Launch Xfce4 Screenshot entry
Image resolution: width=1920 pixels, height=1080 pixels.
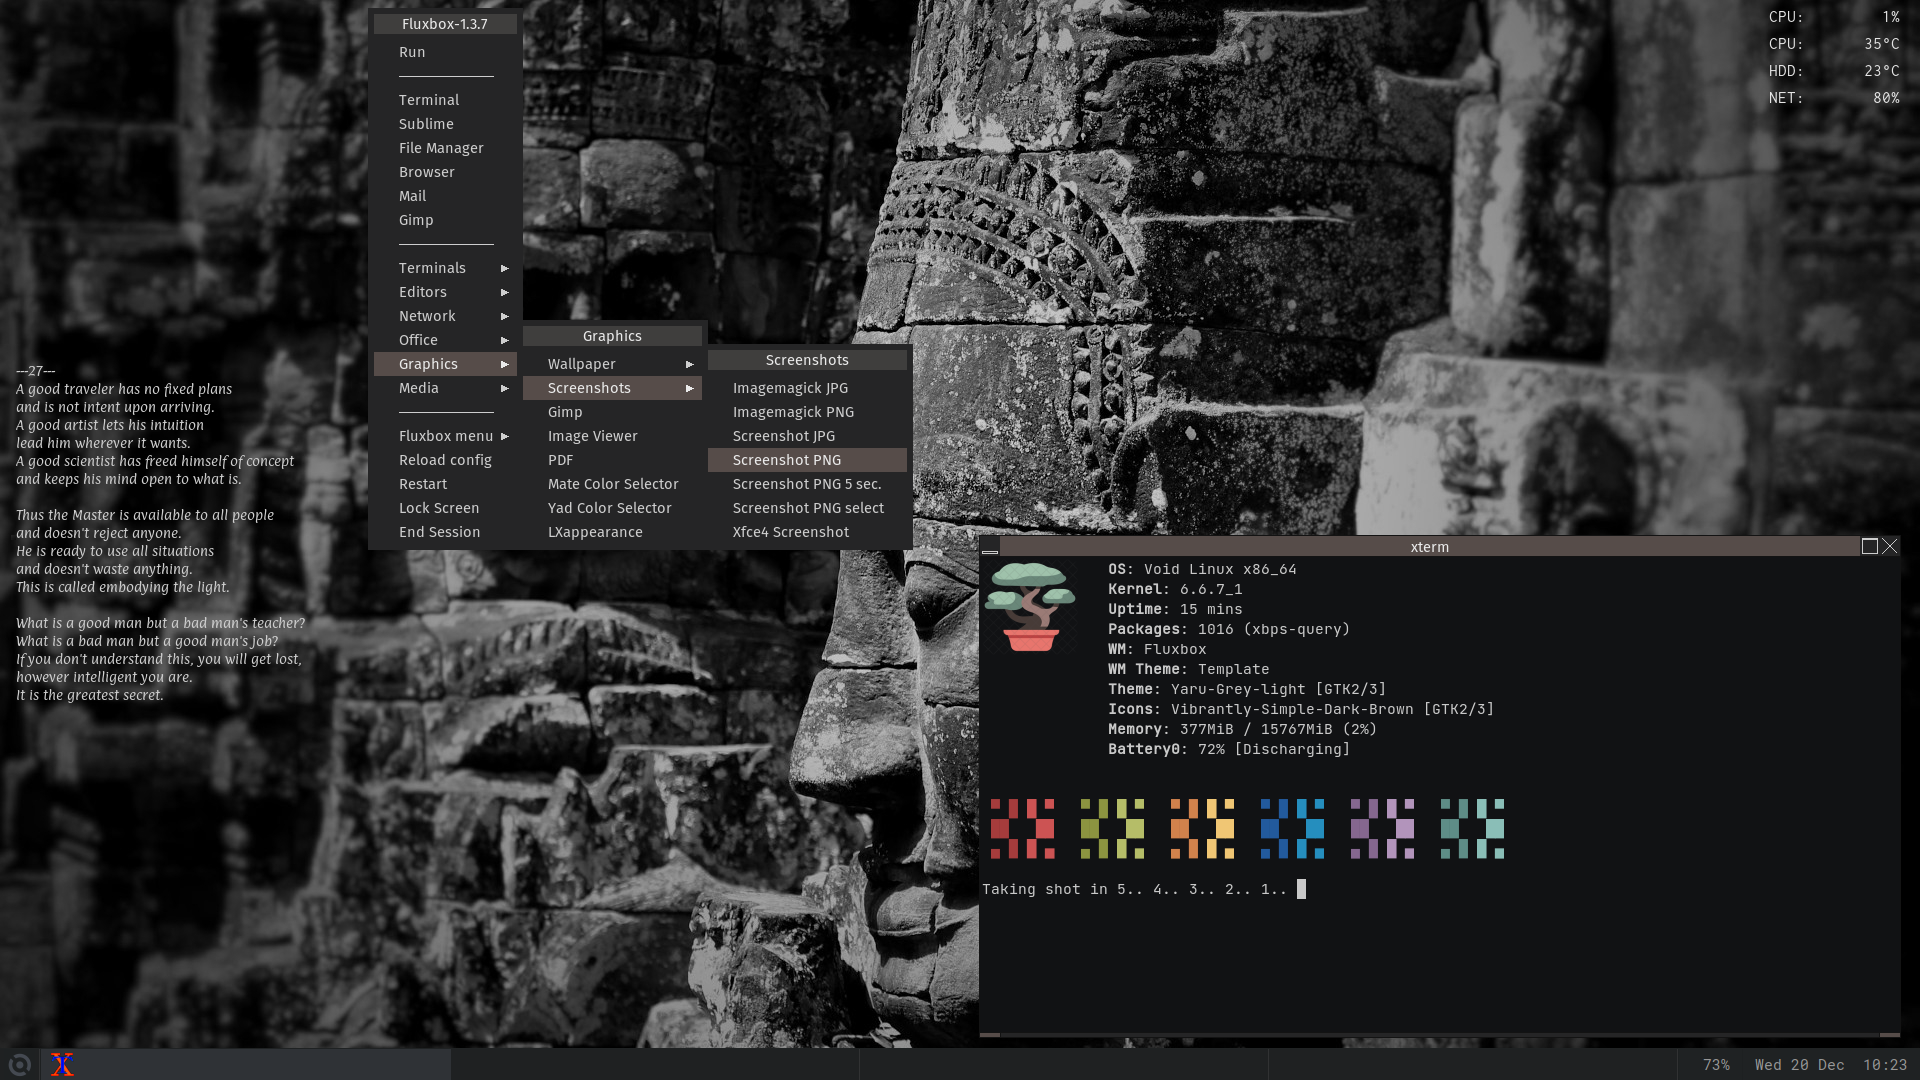tap(807, 532)
